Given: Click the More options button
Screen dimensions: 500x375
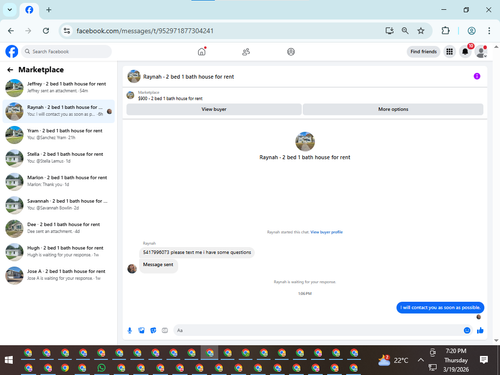Looking at the screenshot, I should 393,109.
